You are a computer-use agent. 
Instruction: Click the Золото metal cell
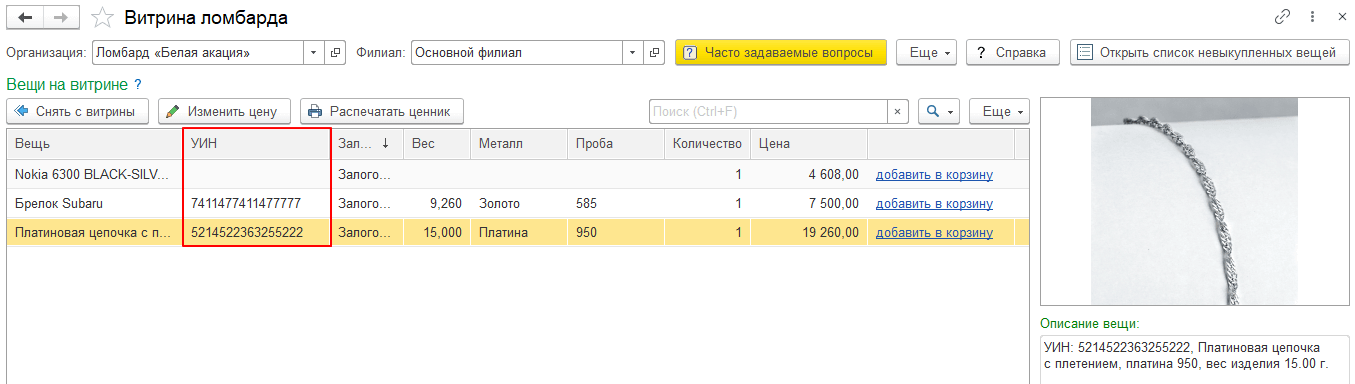518,203
